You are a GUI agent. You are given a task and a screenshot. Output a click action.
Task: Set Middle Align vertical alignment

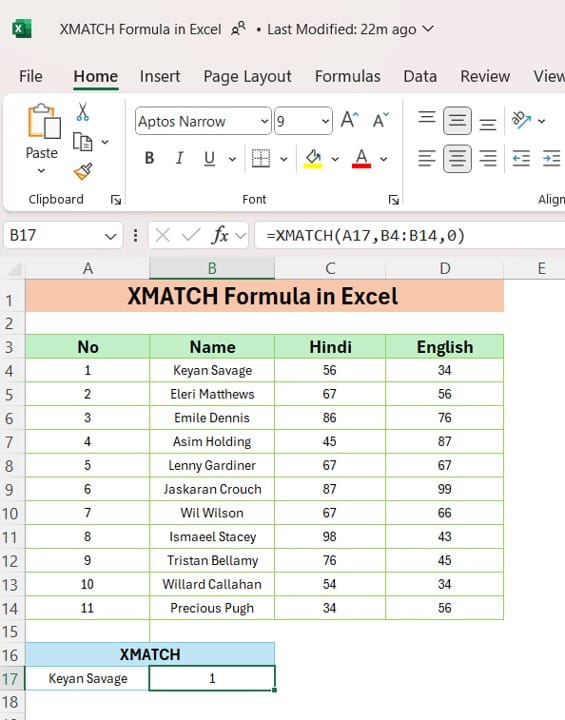tap(457, 120)
